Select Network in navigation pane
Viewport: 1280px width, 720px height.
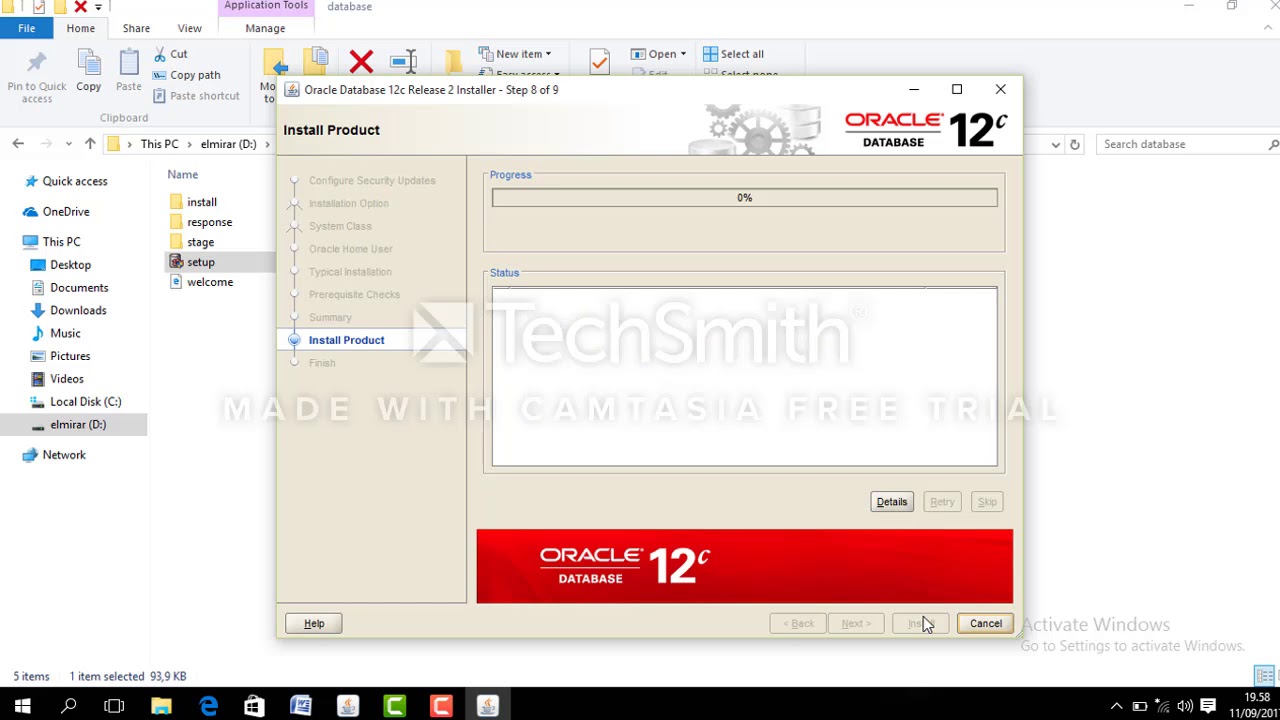(64, 454)
